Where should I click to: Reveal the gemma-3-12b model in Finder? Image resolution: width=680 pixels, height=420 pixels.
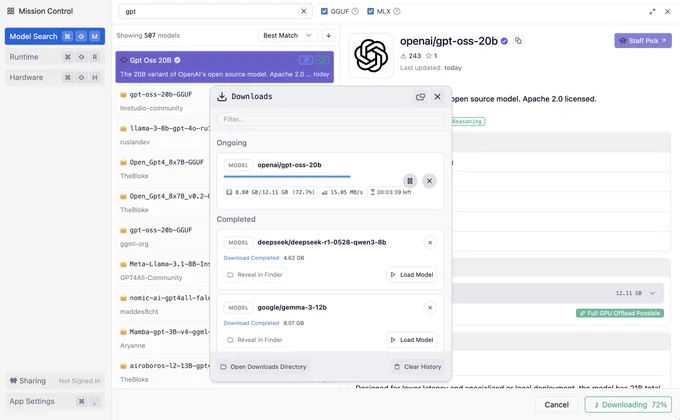(255, 340)
